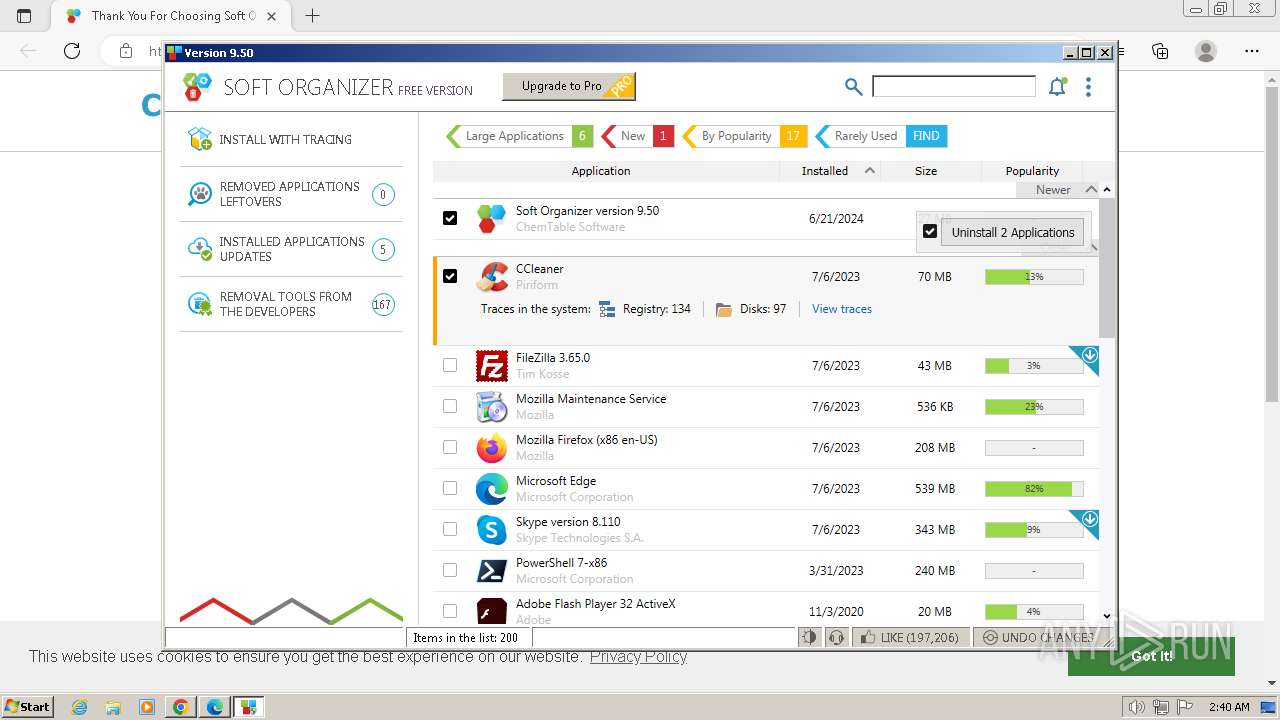This screenshot has width=1280, height=720.
Task: Open the support headset icon in status bar
Action: tap(837, 637)
